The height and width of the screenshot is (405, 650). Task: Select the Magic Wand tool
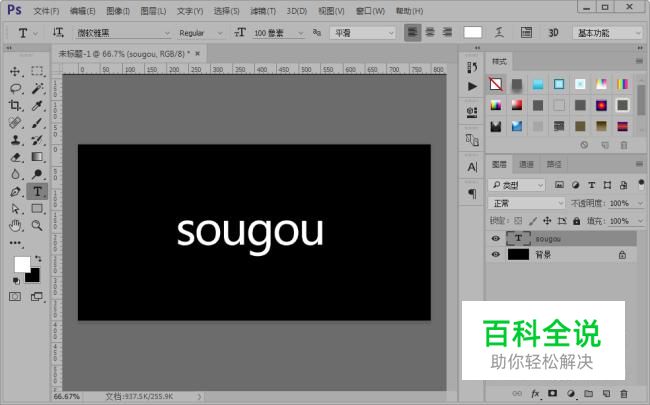point(37,88)
